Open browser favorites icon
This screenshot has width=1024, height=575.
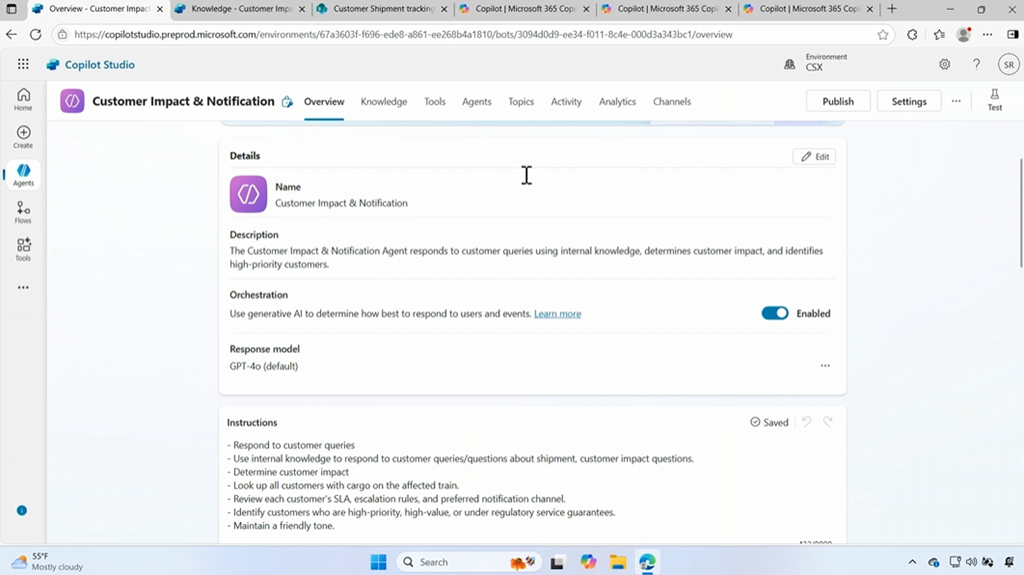tap(939, 35)
